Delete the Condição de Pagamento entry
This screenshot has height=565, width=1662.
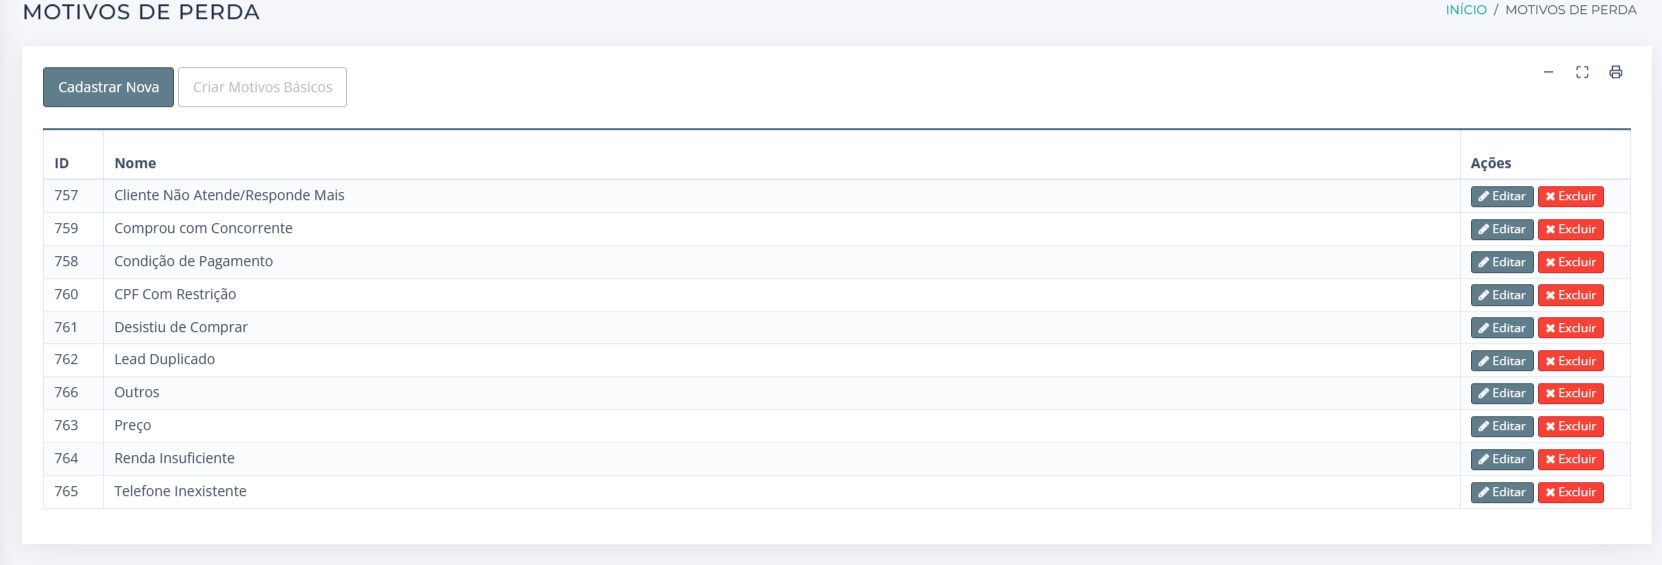click(x=1570, y=263)
